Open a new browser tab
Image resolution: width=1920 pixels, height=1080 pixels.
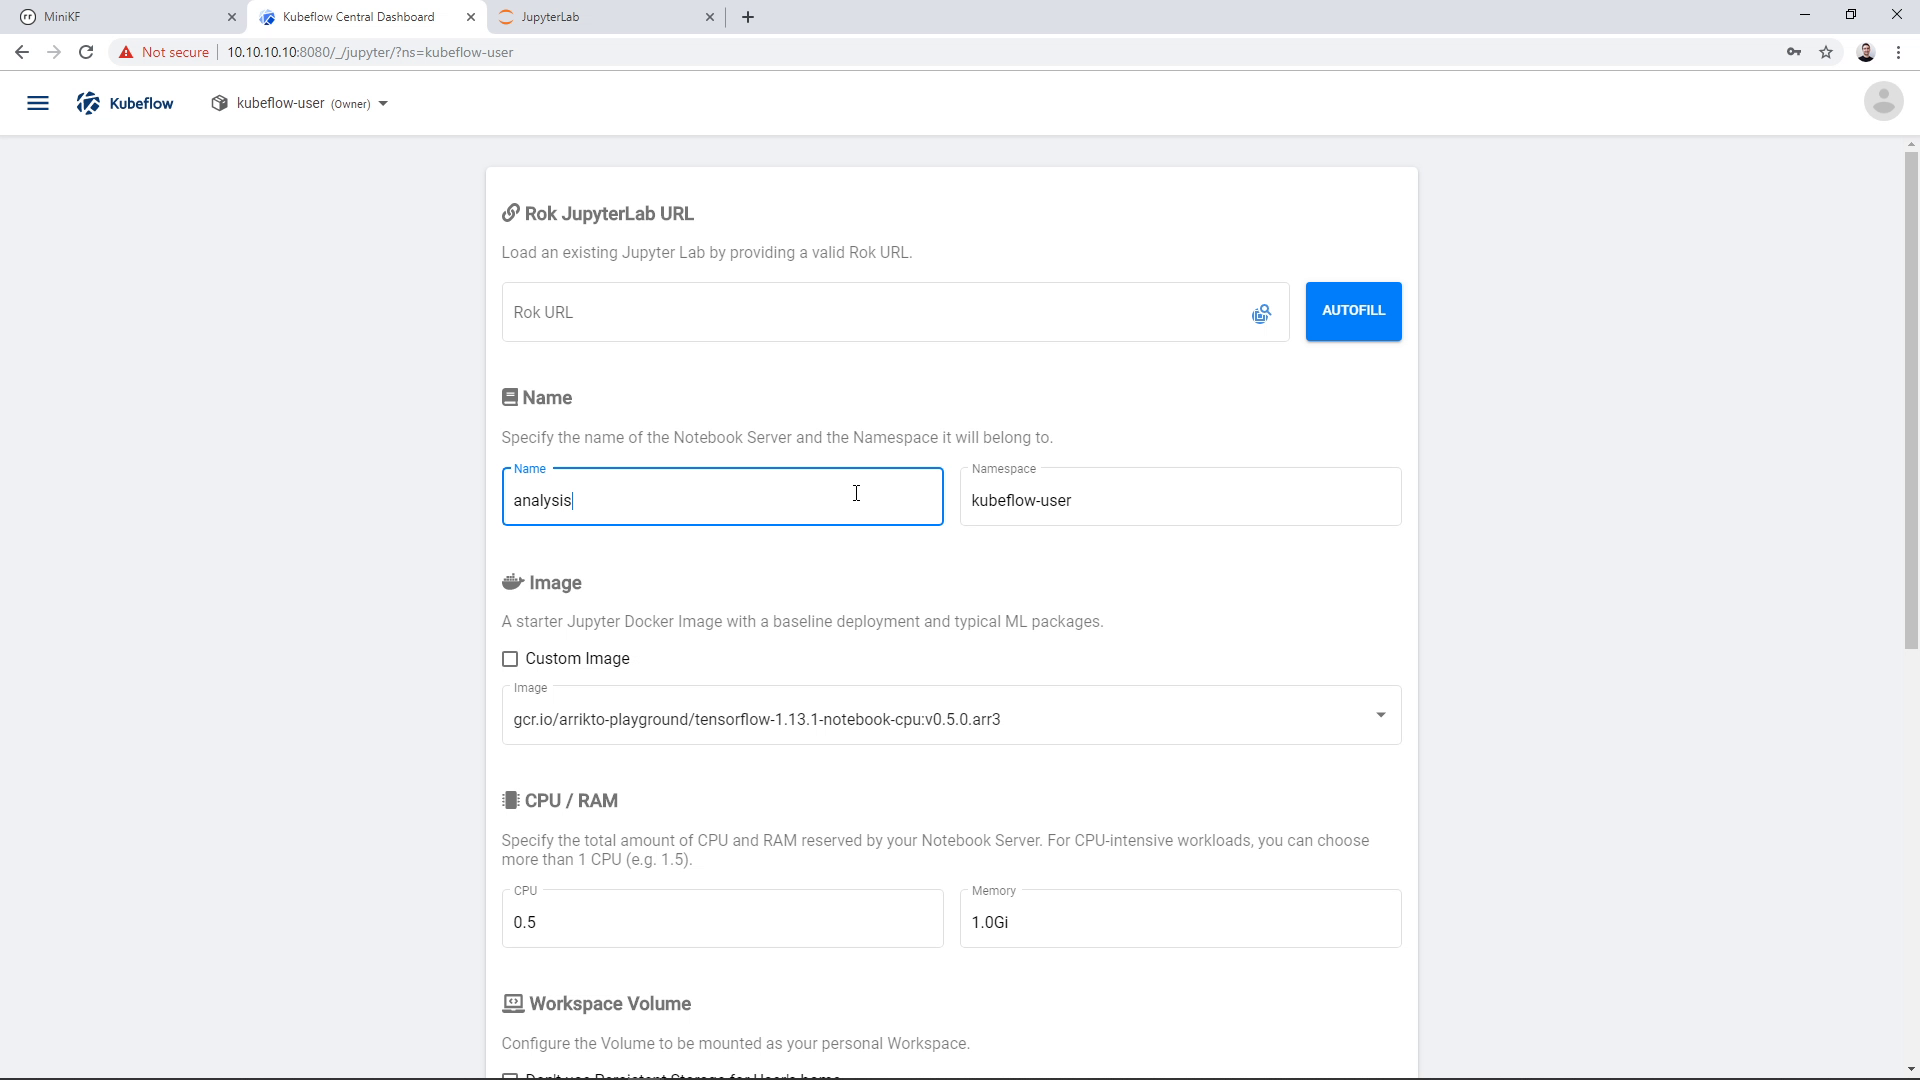tap(748, 17)
